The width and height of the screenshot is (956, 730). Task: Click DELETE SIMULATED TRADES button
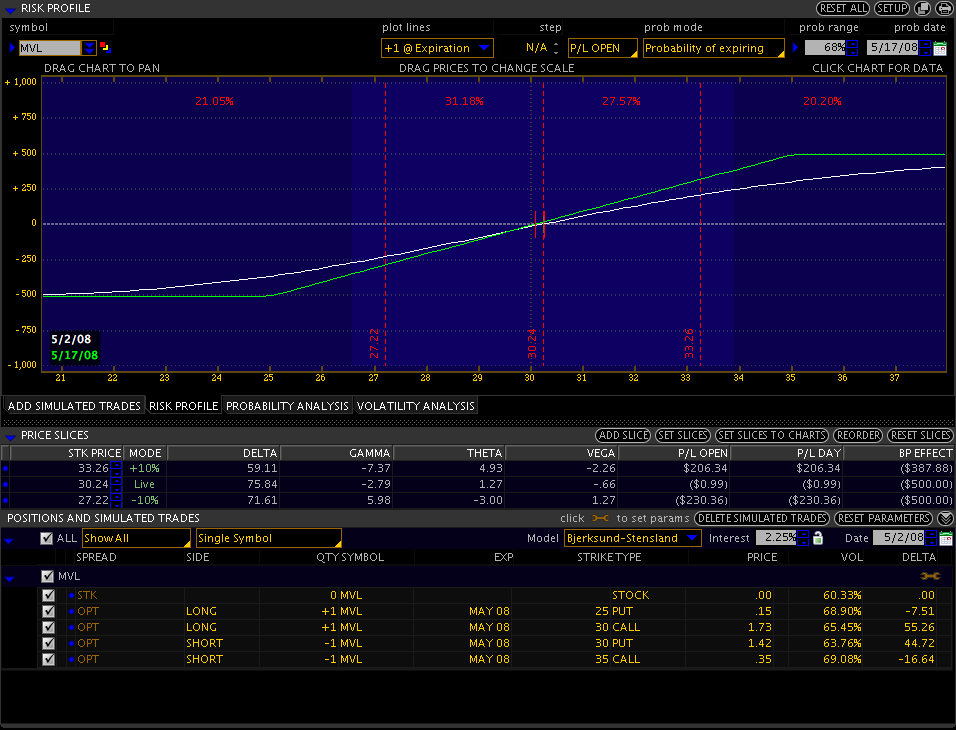(x=762, y=518)
